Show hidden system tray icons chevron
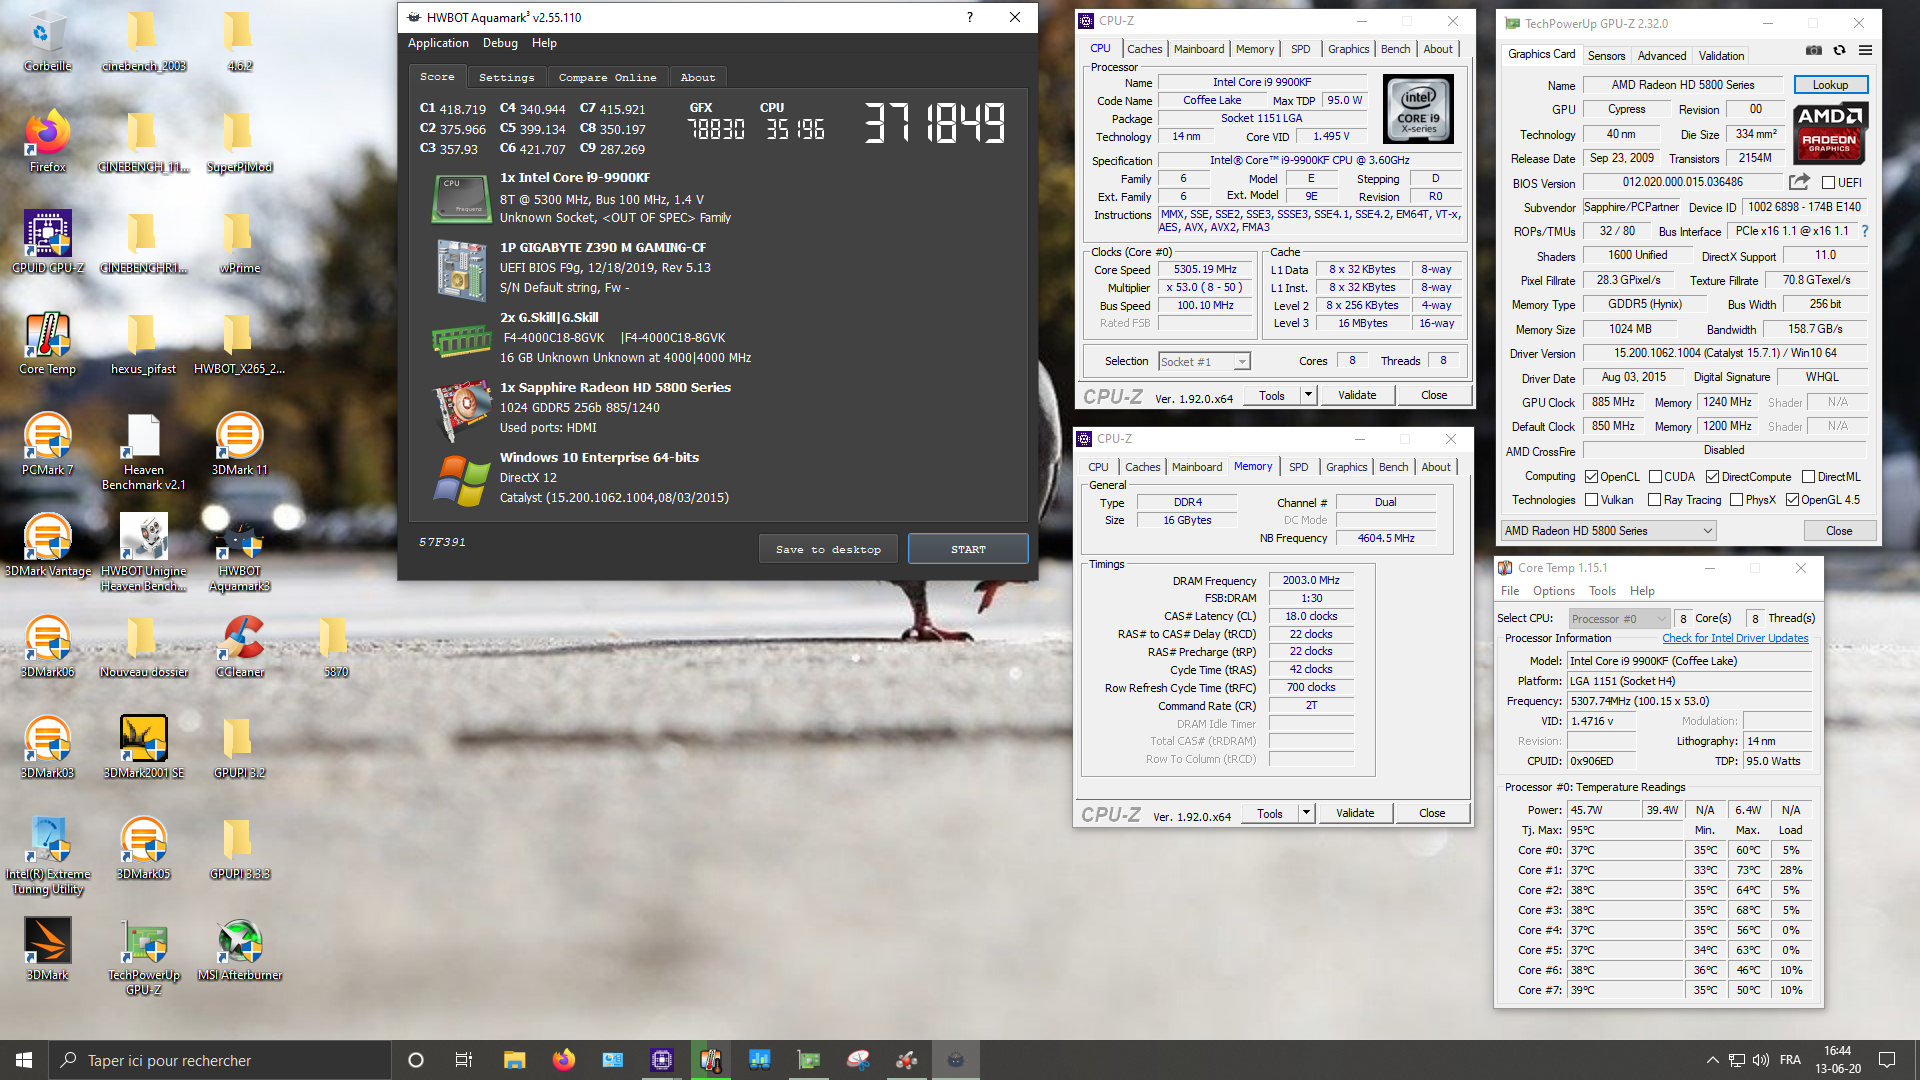This screenshot has width=1920, height=1080. point(1712,1060)
